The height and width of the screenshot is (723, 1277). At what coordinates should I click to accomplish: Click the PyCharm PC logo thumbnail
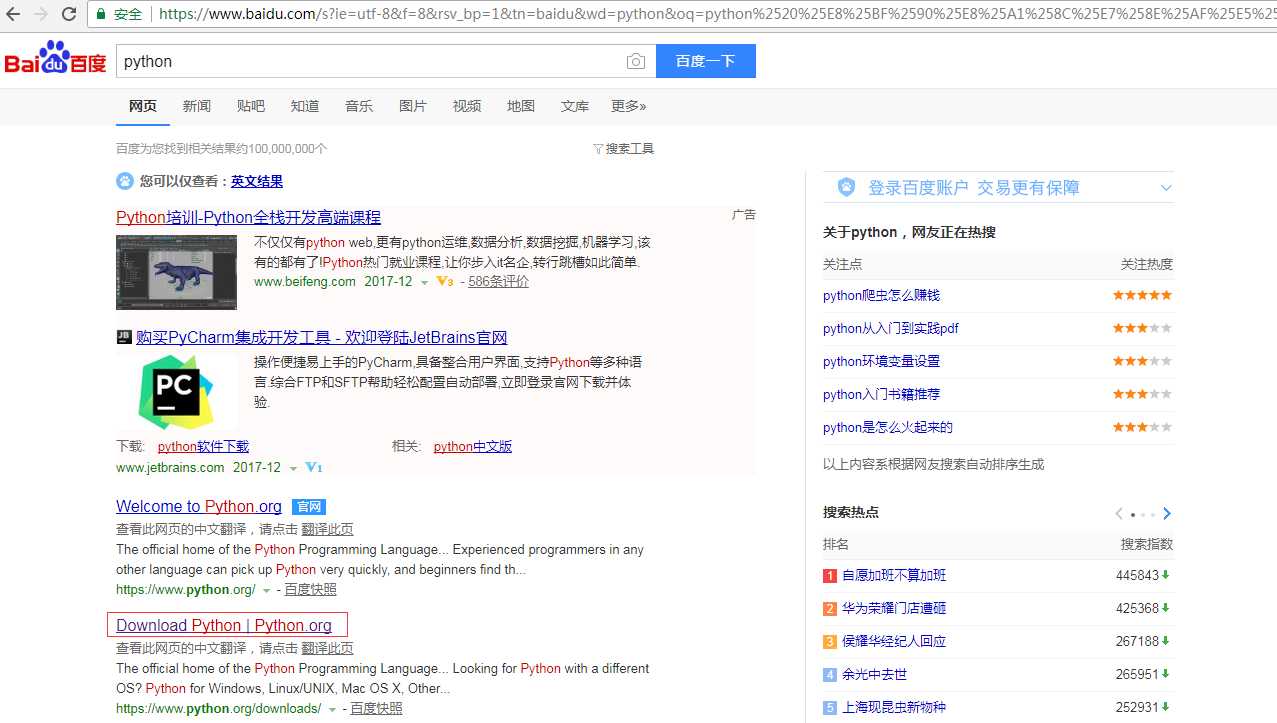click(176, 393)
